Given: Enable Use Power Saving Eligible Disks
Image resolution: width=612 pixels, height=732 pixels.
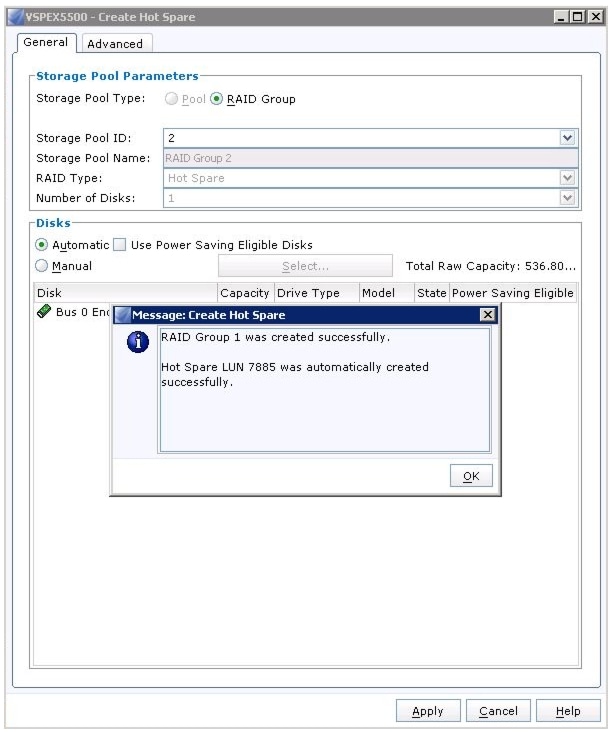Looking at the screenshot, I should (x=120, y=245).
